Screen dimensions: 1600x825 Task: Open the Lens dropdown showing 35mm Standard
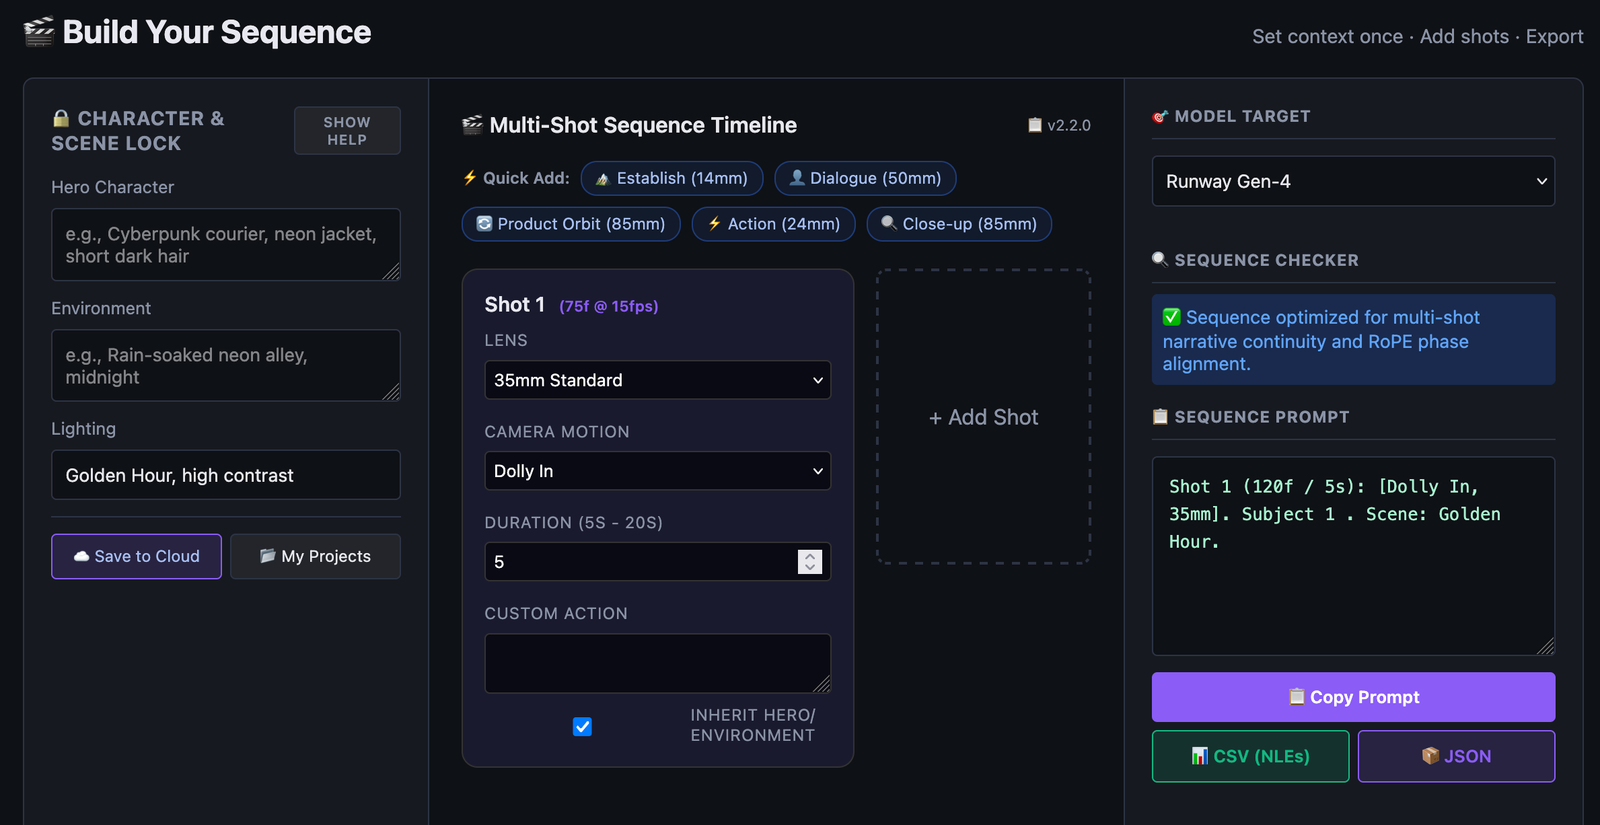point(658,380)
